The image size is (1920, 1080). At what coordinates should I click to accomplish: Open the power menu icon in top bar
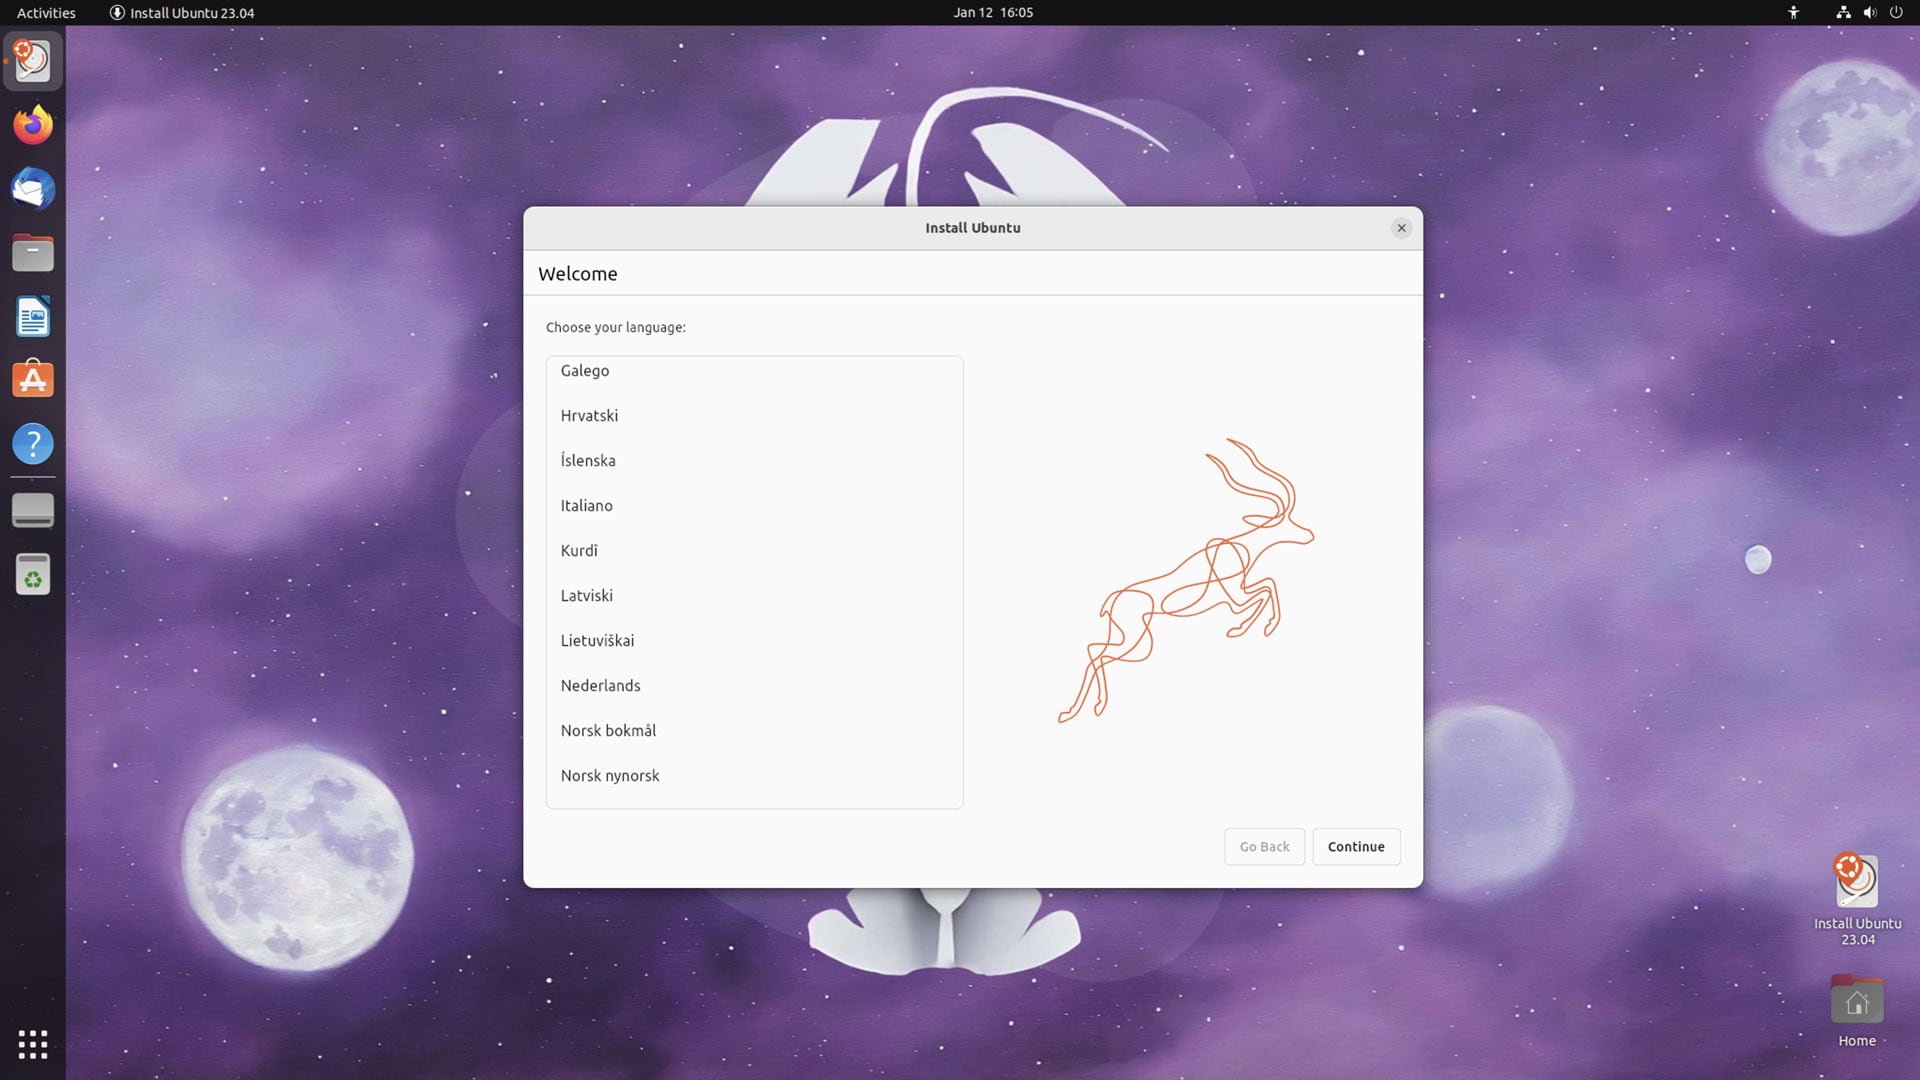pos(1895,13)
